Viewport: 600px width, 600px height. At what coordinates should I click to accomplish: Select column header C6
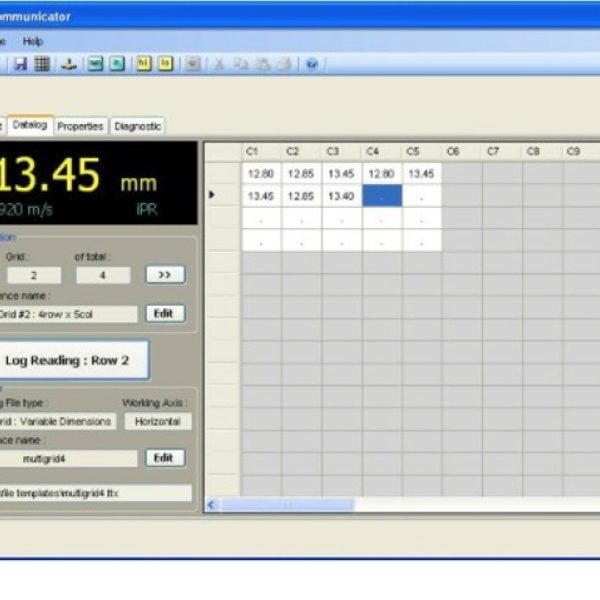[x=461, y=152]
